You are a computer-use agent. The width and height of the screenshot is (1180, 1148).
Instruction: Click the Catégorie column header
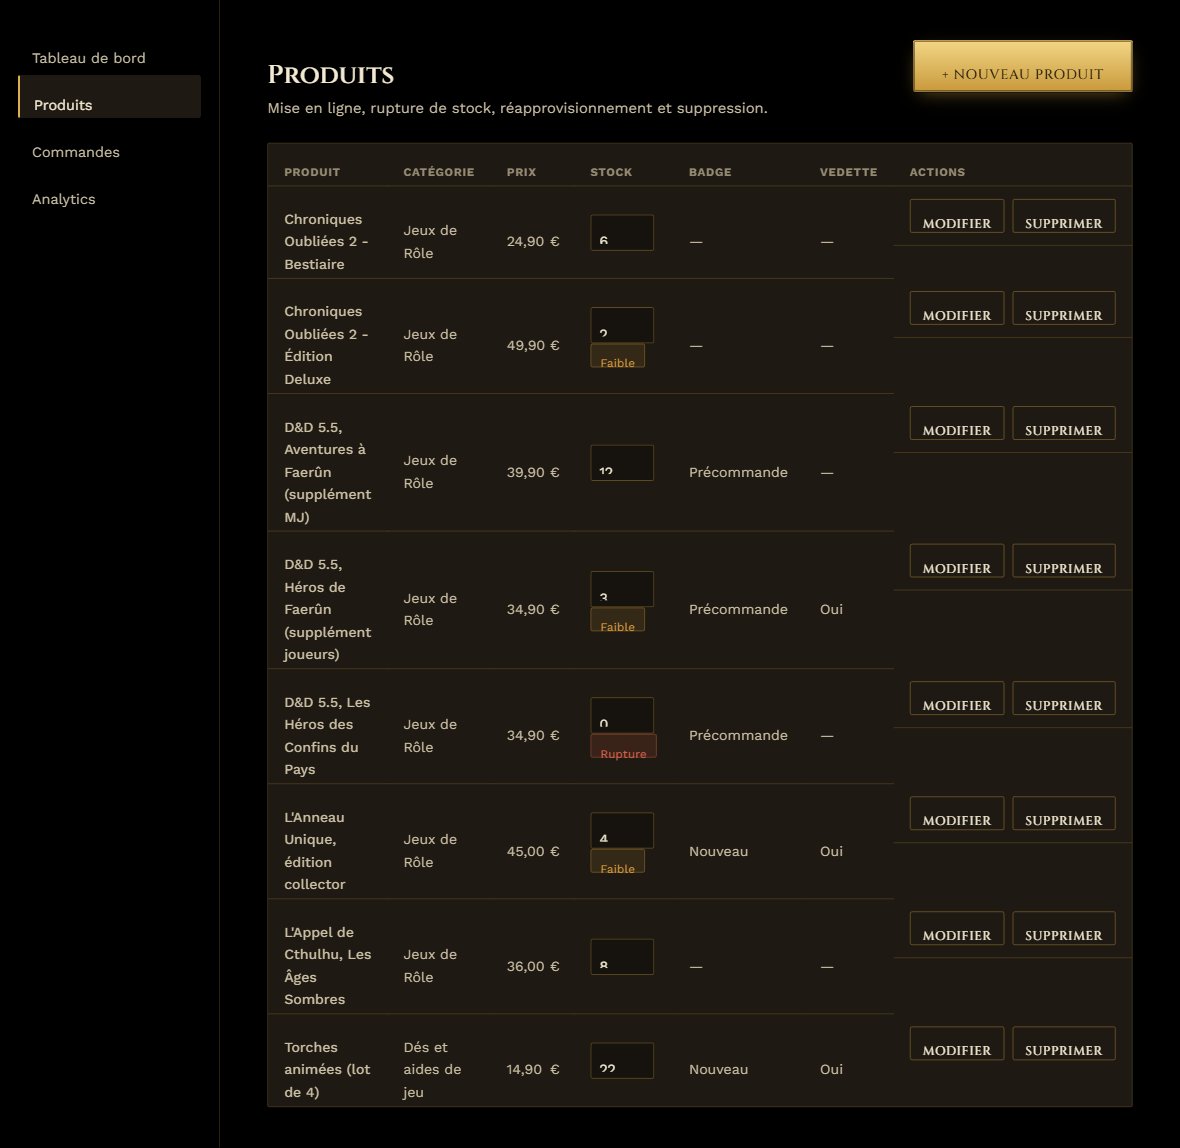click(439, 172)
